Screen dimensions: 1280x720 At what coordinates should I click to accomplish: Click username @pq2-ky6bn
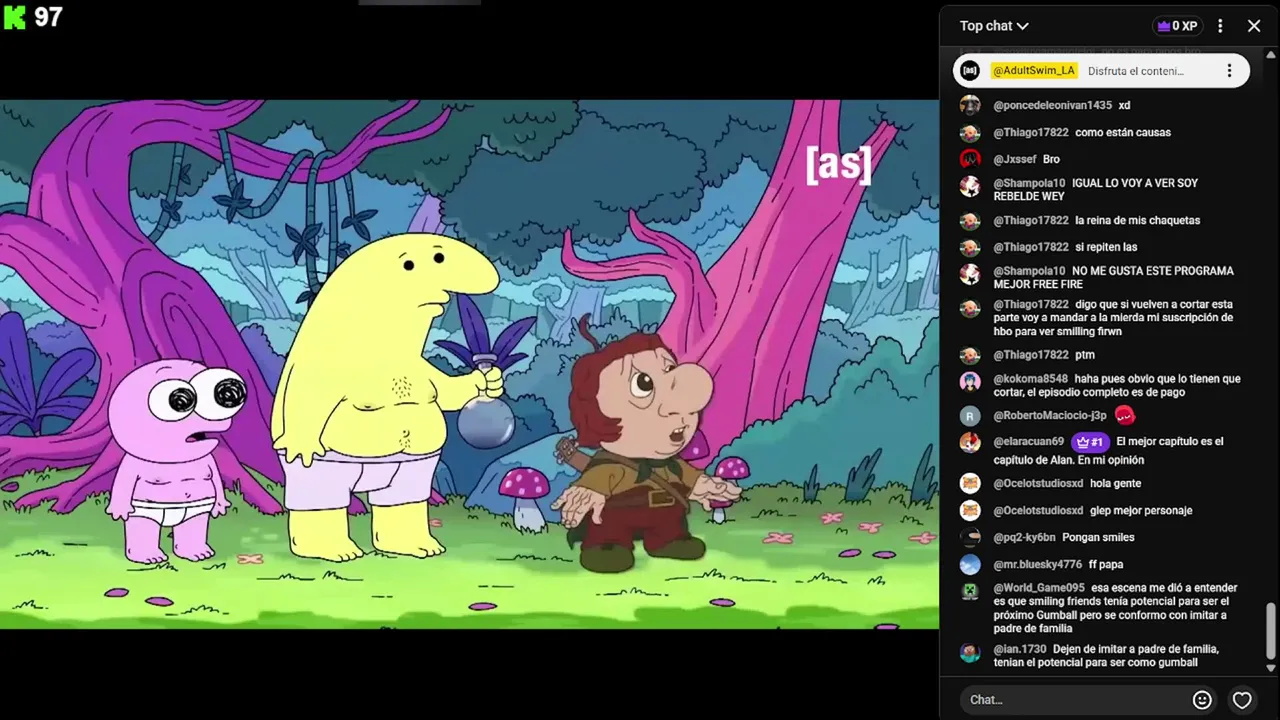coord(1024,537)
